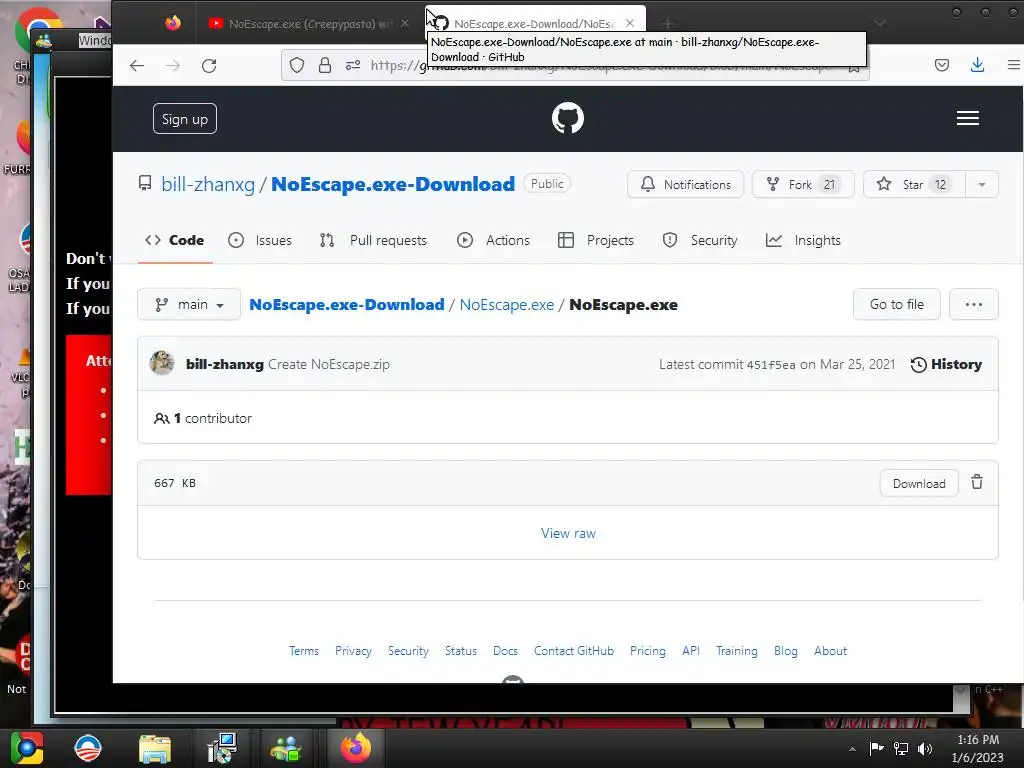Open View raw link
This screenshot has height=768, width=1024.
click(x=568, y=533)
